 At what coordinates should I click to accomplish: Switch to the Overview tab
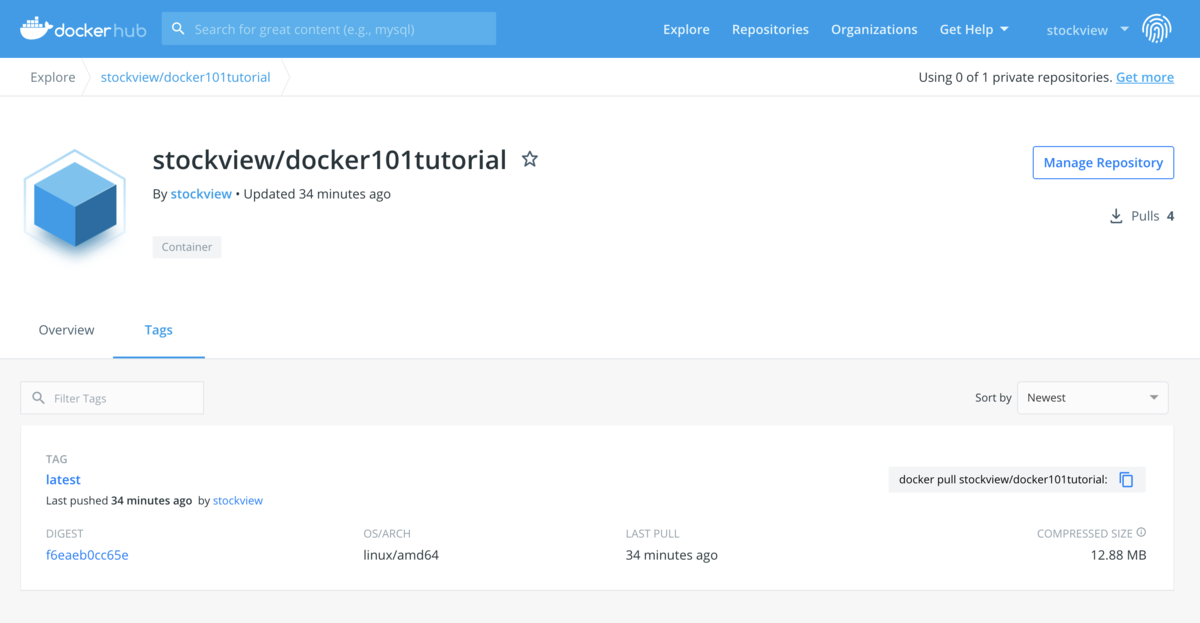pos(66,330)
